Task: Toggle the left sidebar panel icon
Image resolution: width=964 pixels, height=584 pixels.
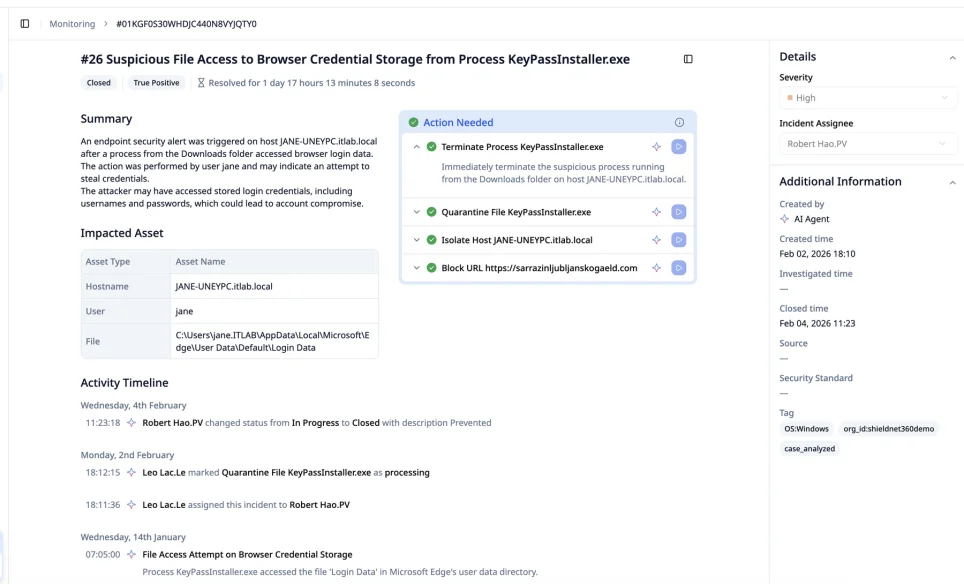Action: [25, 24]
